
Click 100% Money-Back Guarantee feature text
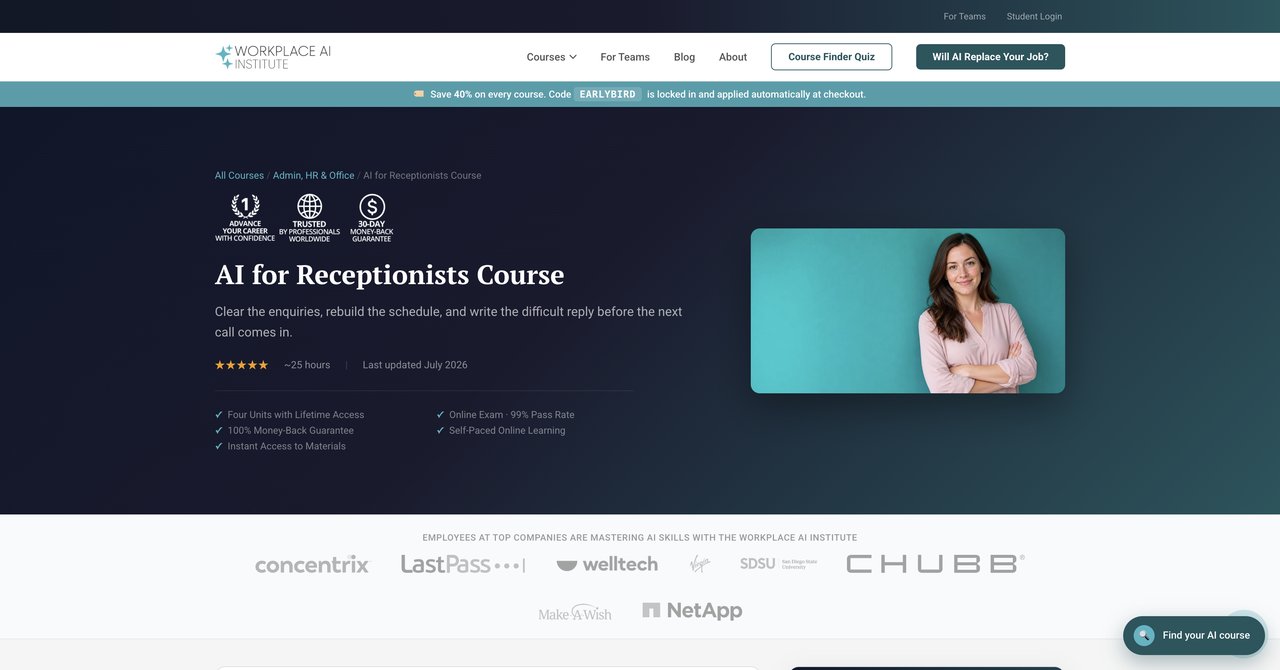291,431
